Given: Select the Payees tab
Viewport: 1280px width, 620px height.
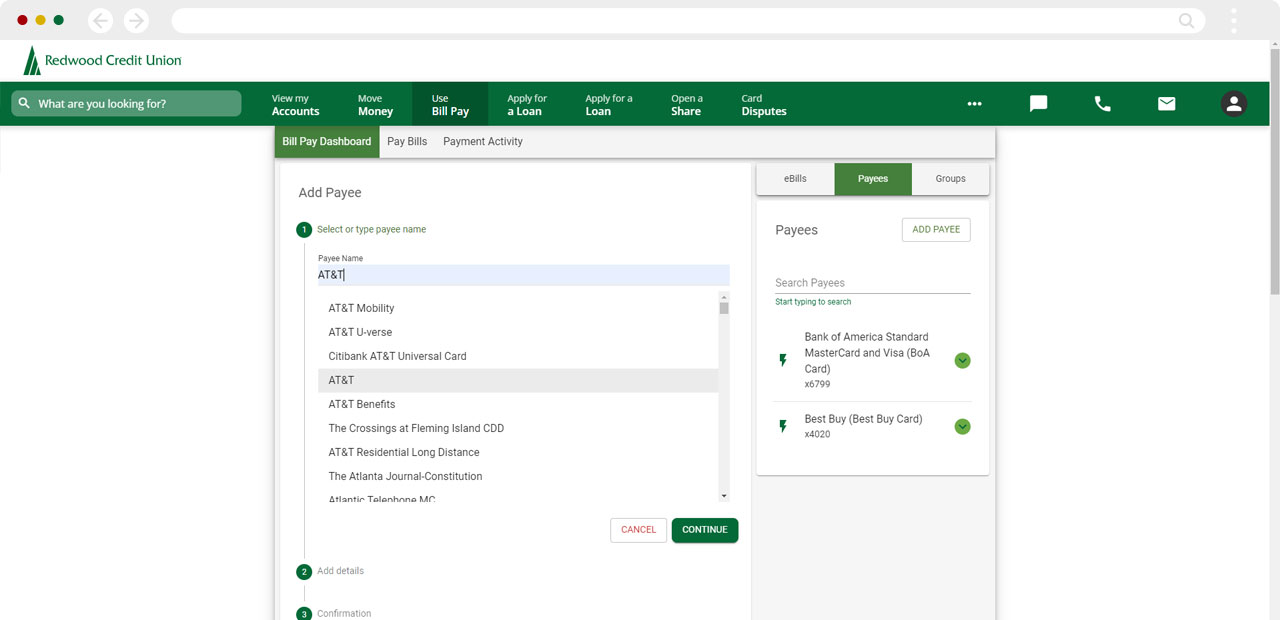Looking at the screenshot, I should [873, 179].
